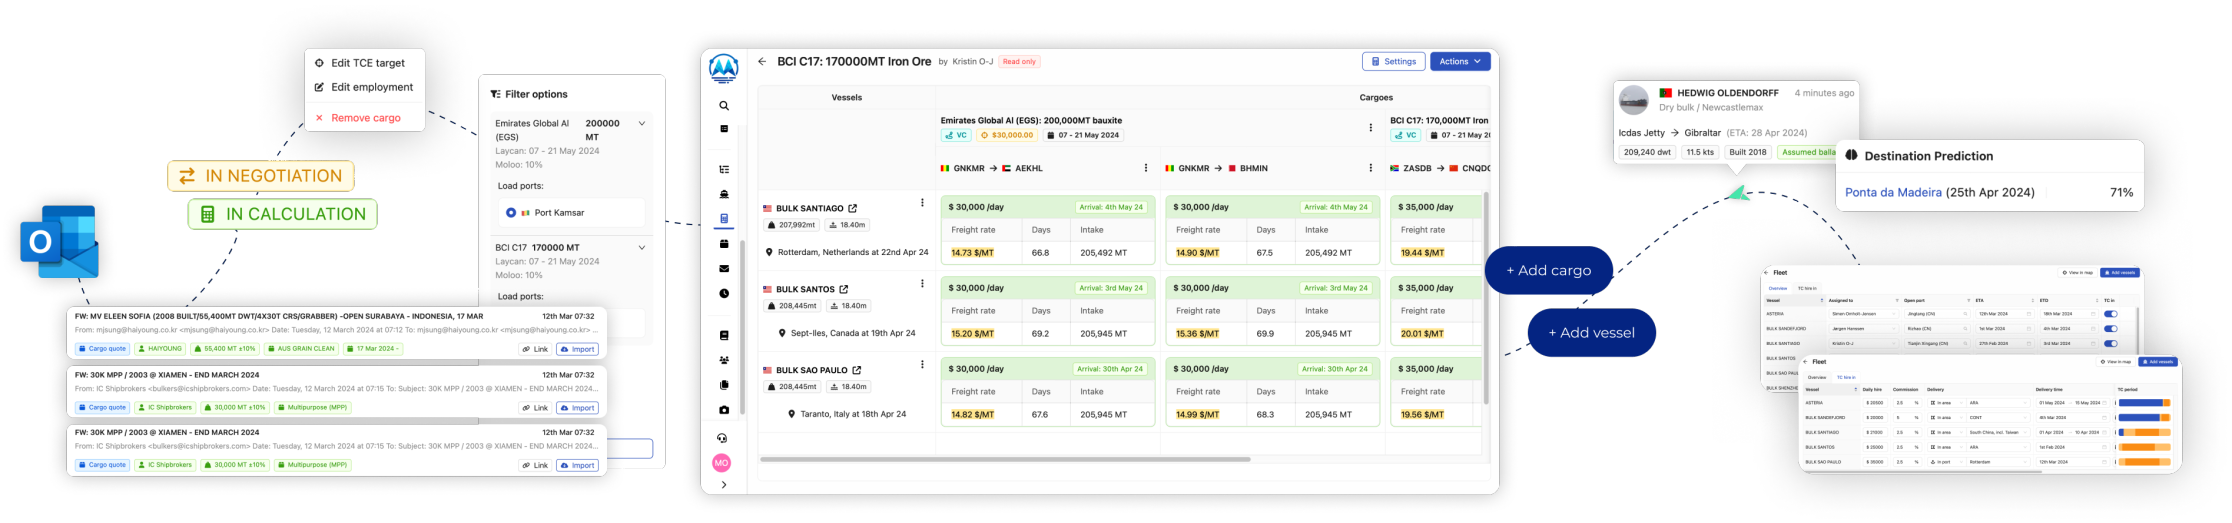Choose Edit TCE target from context menu
The width and height of the screenshot is (2232, 523).
[366, 63]
